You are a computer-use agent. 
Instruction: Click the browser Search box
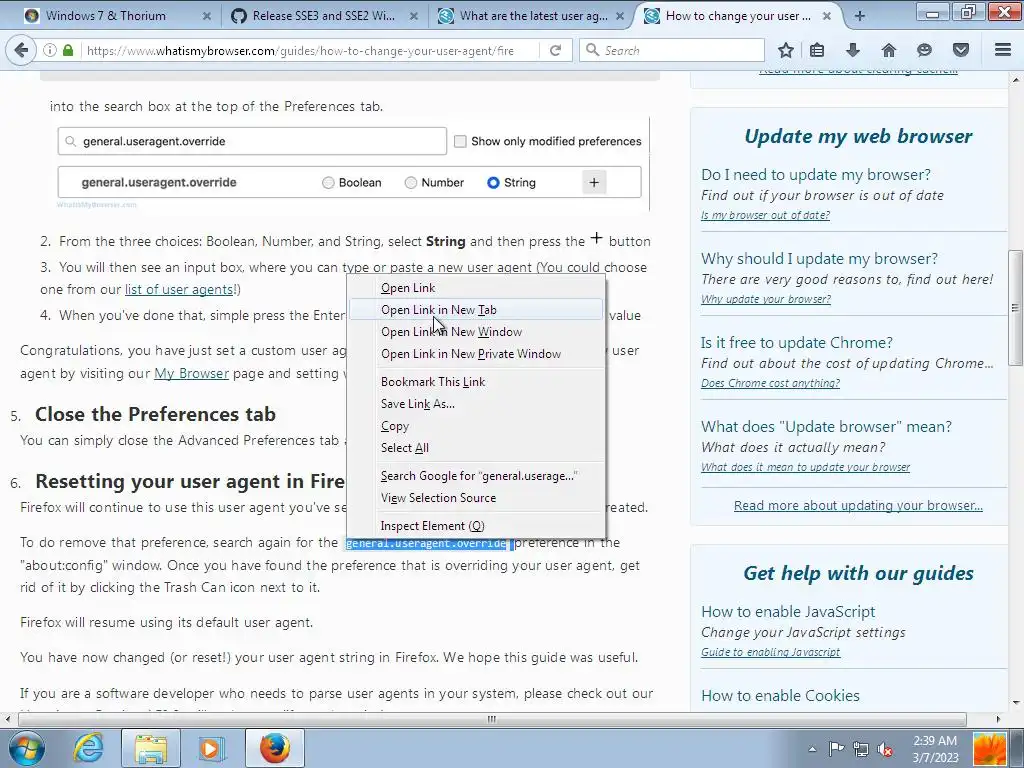(671, 50)
